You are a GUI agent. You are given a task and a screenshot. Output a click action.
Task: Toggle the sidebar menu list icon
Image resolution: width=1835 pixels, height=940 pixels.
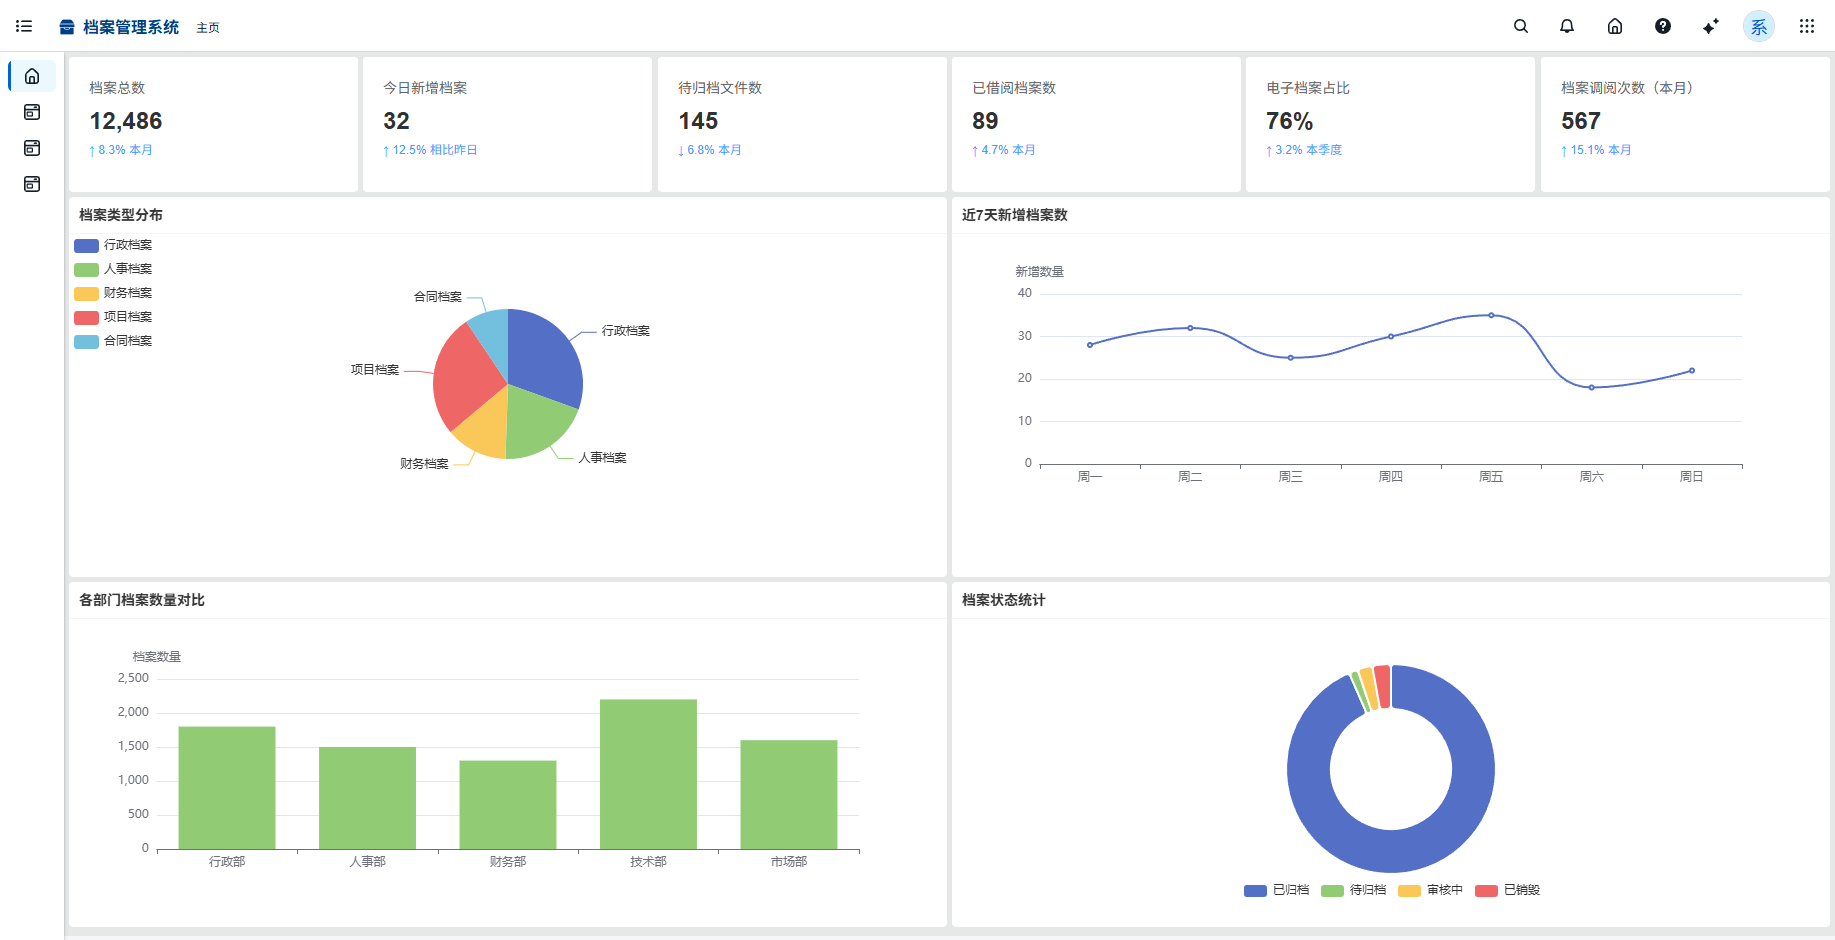coord(24,26)
